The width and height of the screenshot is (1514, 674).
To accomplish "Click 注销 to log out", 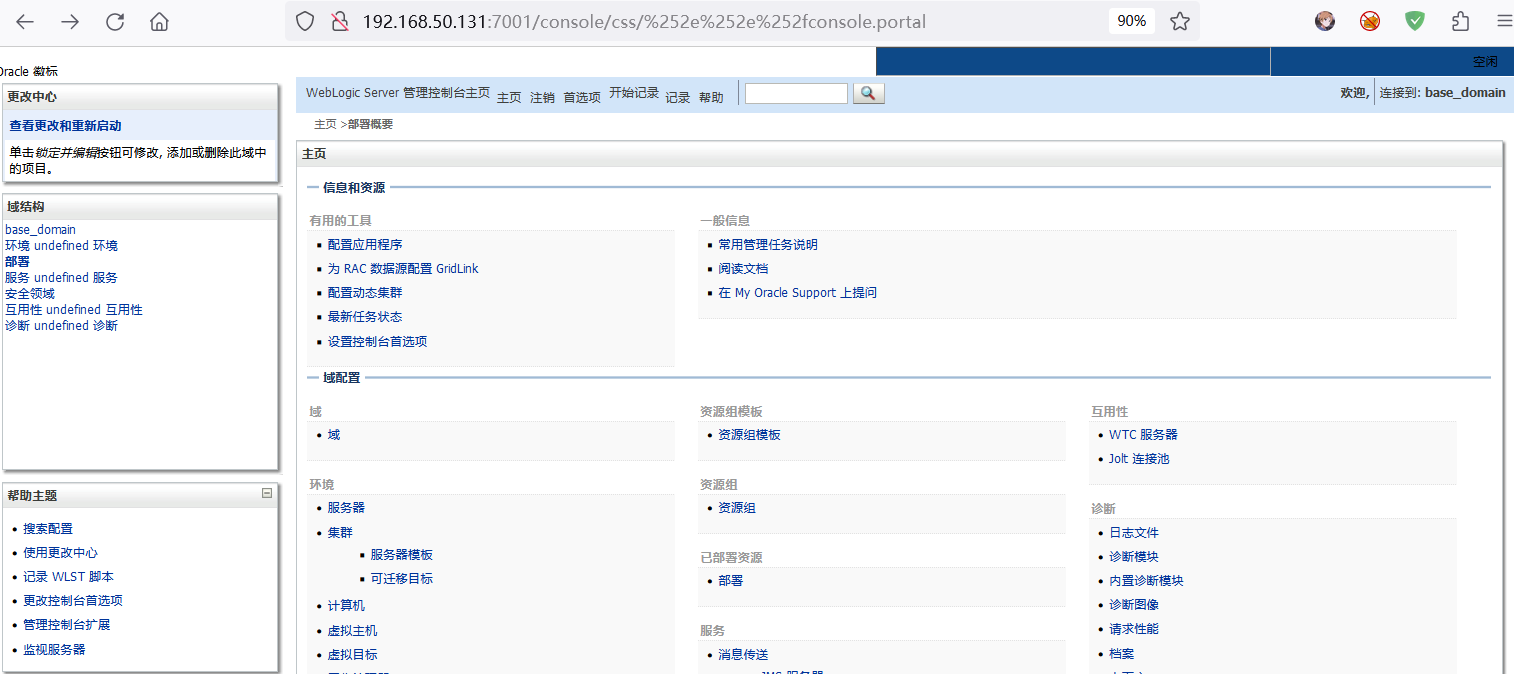I will (x=542, y=97).
